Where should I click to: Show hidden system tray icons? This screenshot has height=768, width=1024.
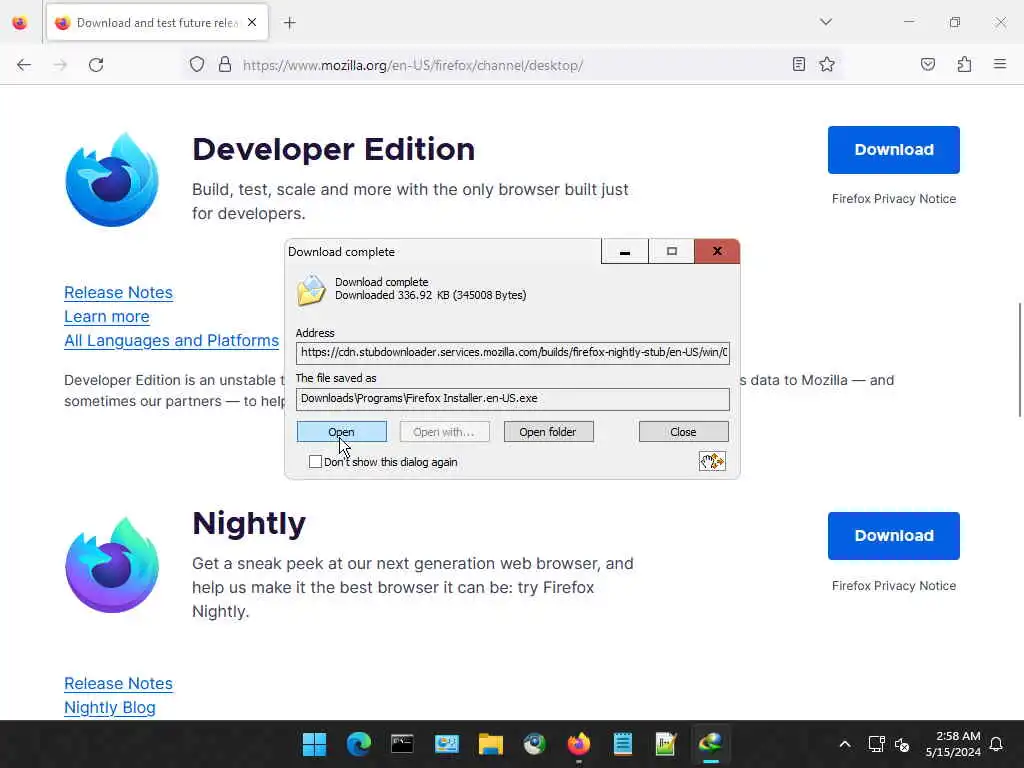pyautogui.click(x=844, y=744)
